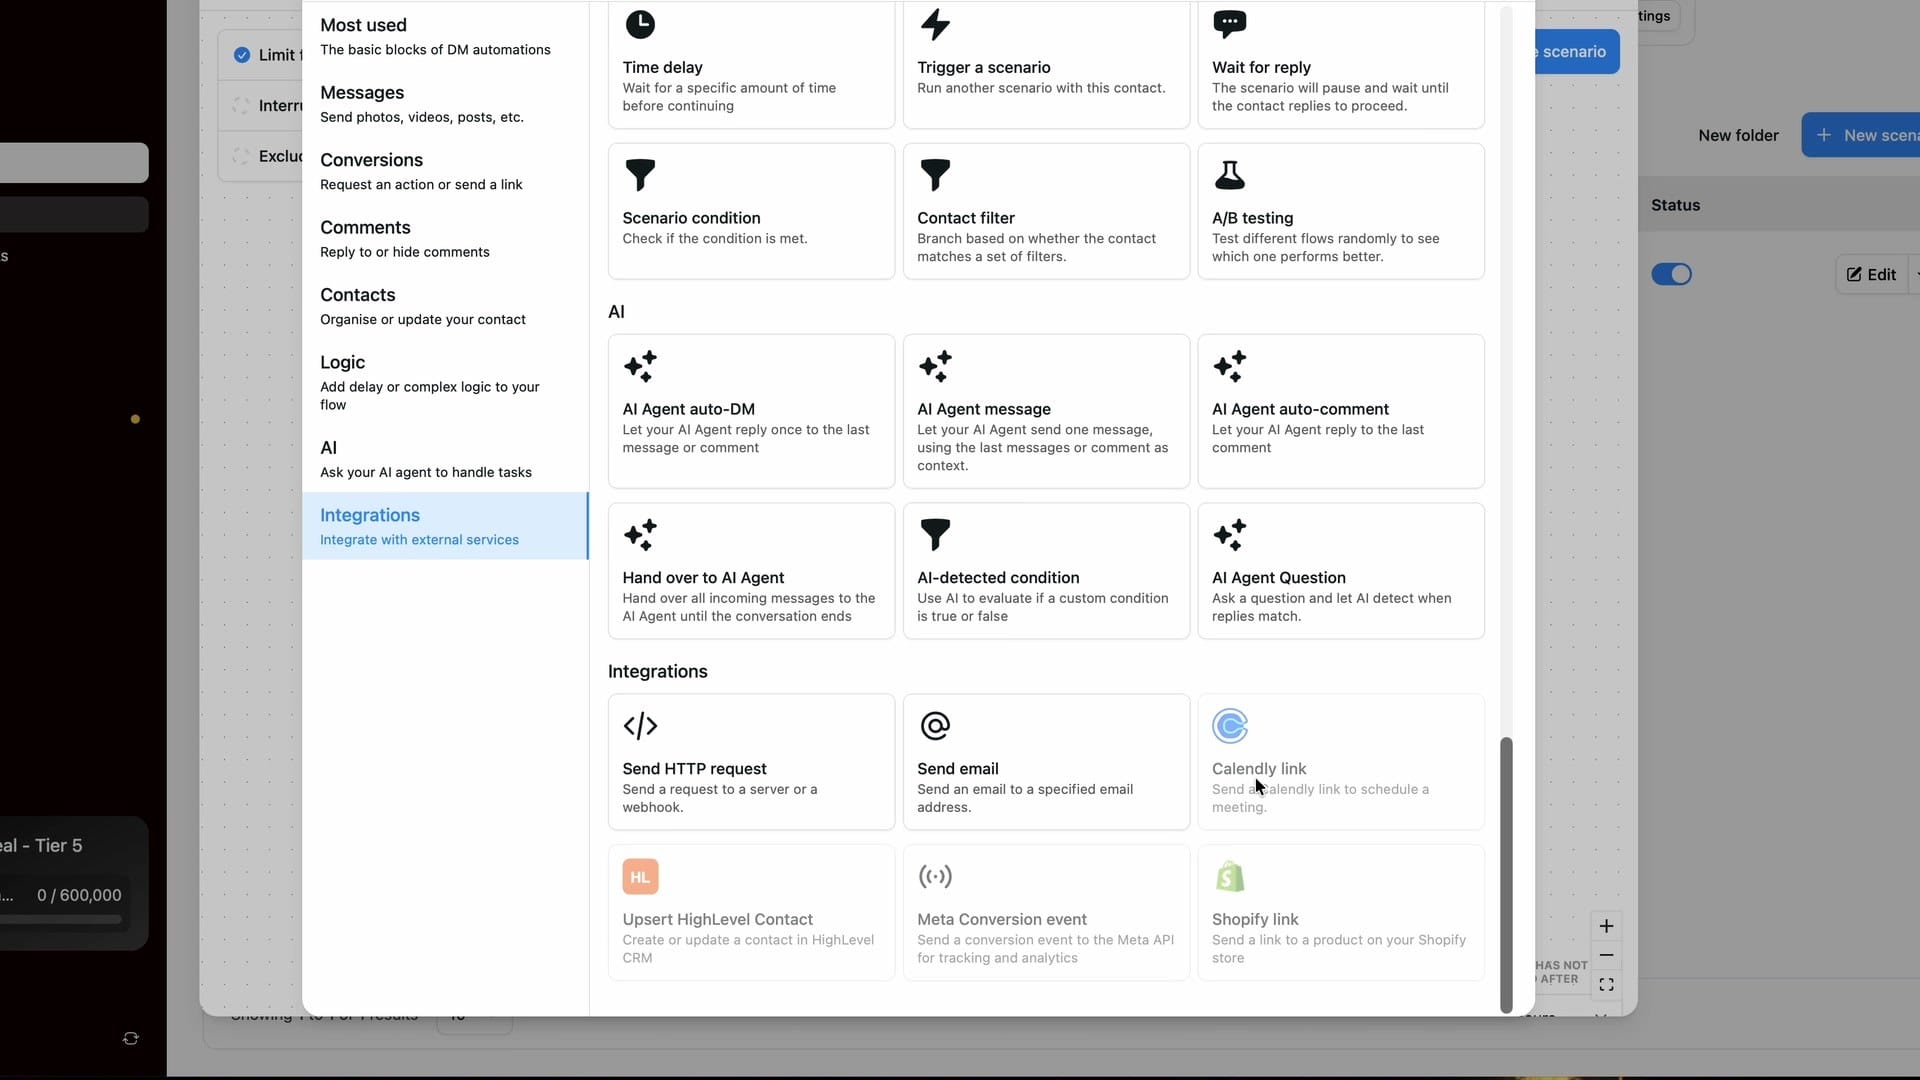
Task: Uncheck the Limit checkbox in background panel
Action: pos(242,55)
